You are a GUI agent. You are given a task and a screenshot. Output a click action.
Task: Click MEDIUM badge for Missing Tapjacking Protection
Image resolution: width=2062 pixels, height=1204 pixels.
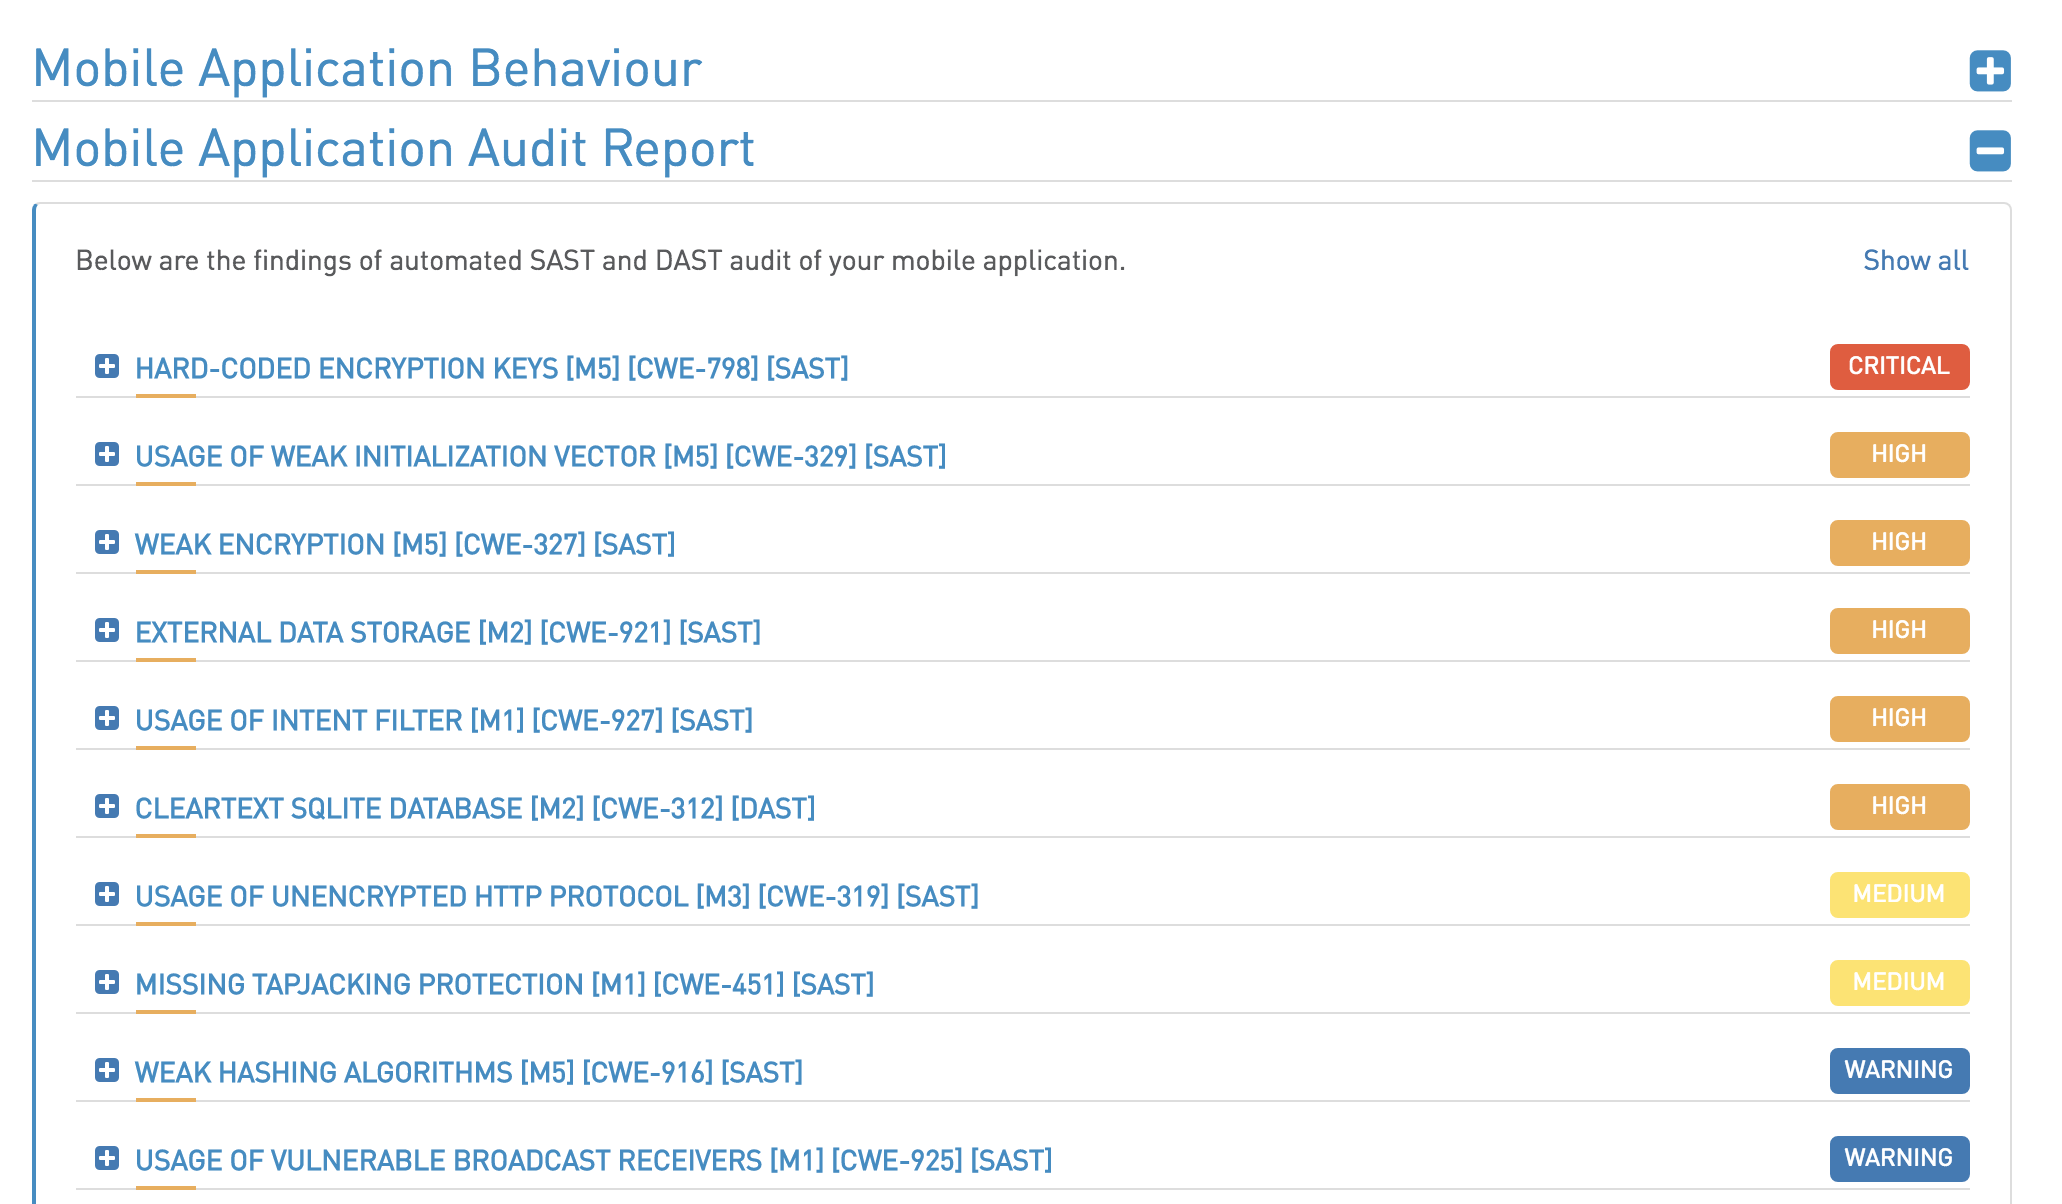tap(1899, 983)
